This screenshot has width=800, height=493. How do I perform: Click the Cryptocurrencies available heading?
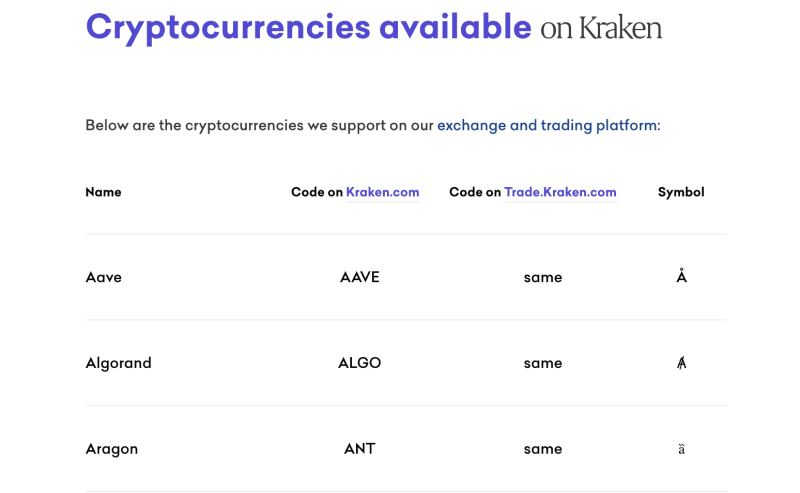pyautogui.click(x=309, y=28)
